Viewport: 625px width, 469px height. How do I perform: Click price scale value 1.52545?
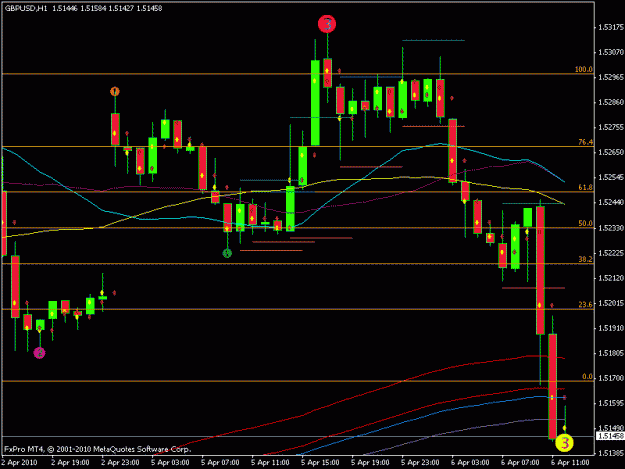tap(611, 177)
